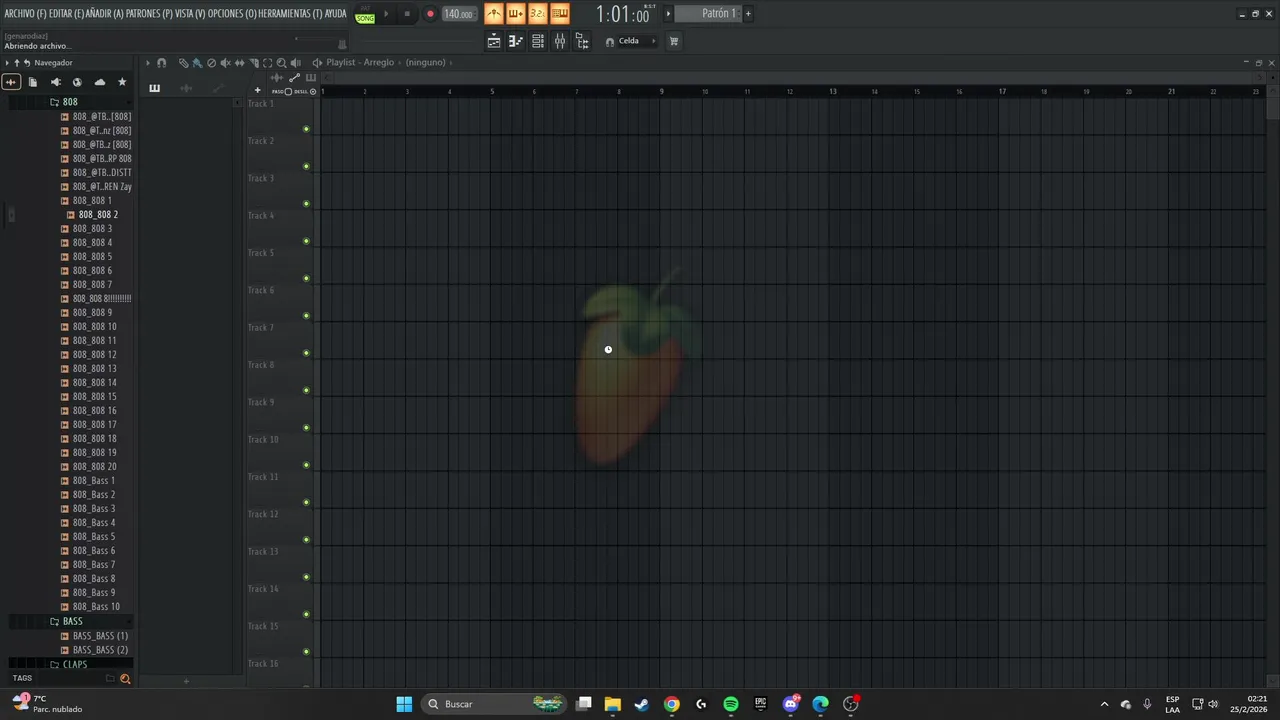Select the playlist Playback speaker tool
Screen dimensions: 1280x720
pos(295,62)
